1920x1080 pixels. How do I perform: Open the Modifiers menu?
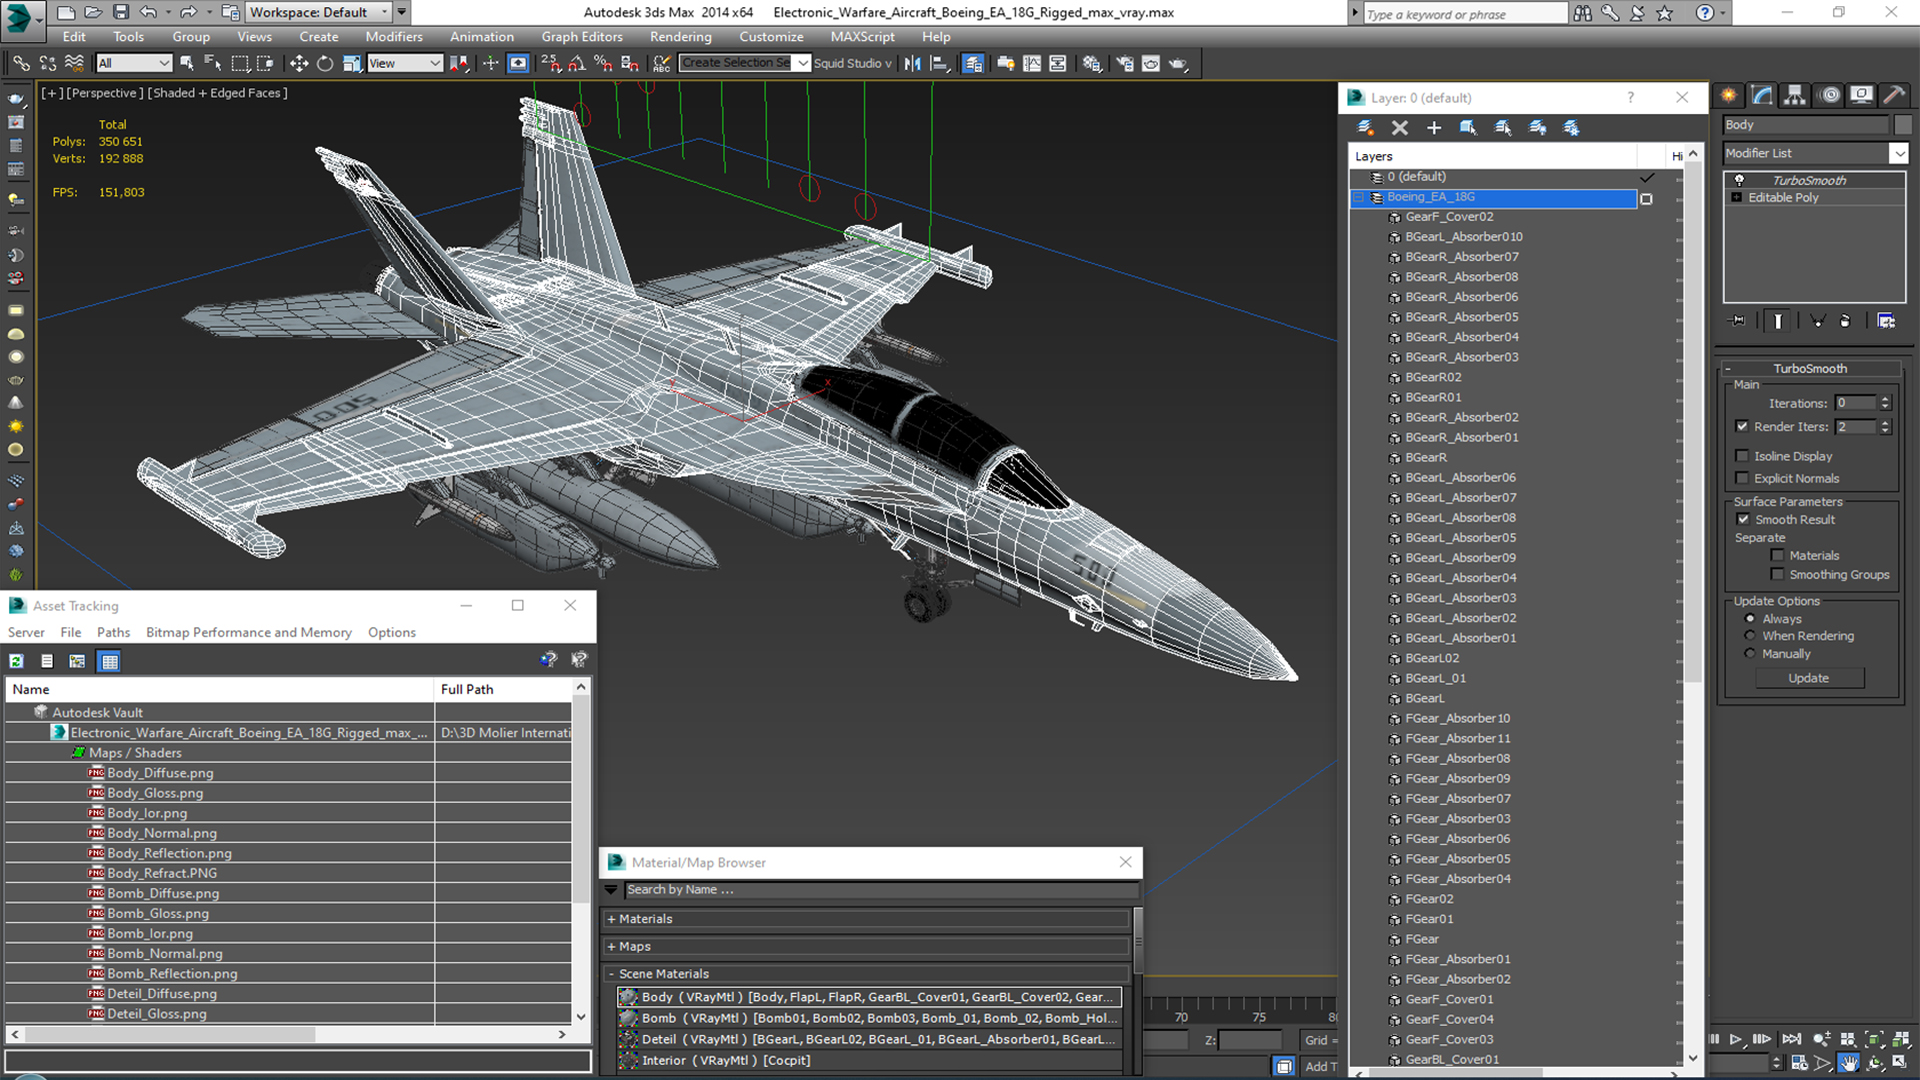[393, 37]
